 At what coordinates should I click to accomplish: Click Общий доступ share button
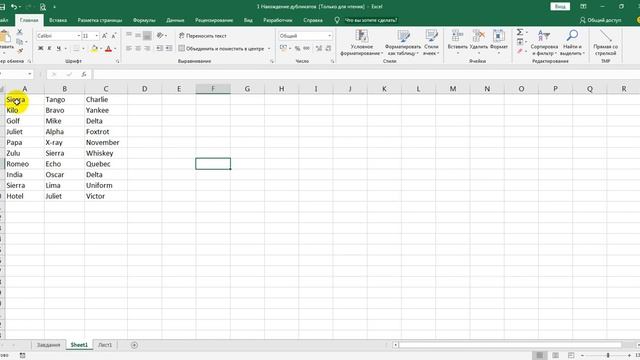(x=601, y=20)
